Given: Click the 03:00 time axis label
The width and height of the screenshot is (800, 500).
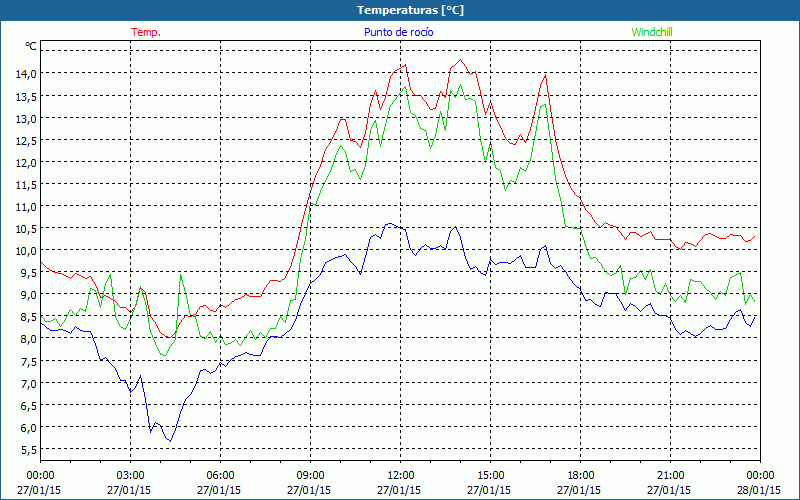Looking at the screenshot, I should point(131,475).
